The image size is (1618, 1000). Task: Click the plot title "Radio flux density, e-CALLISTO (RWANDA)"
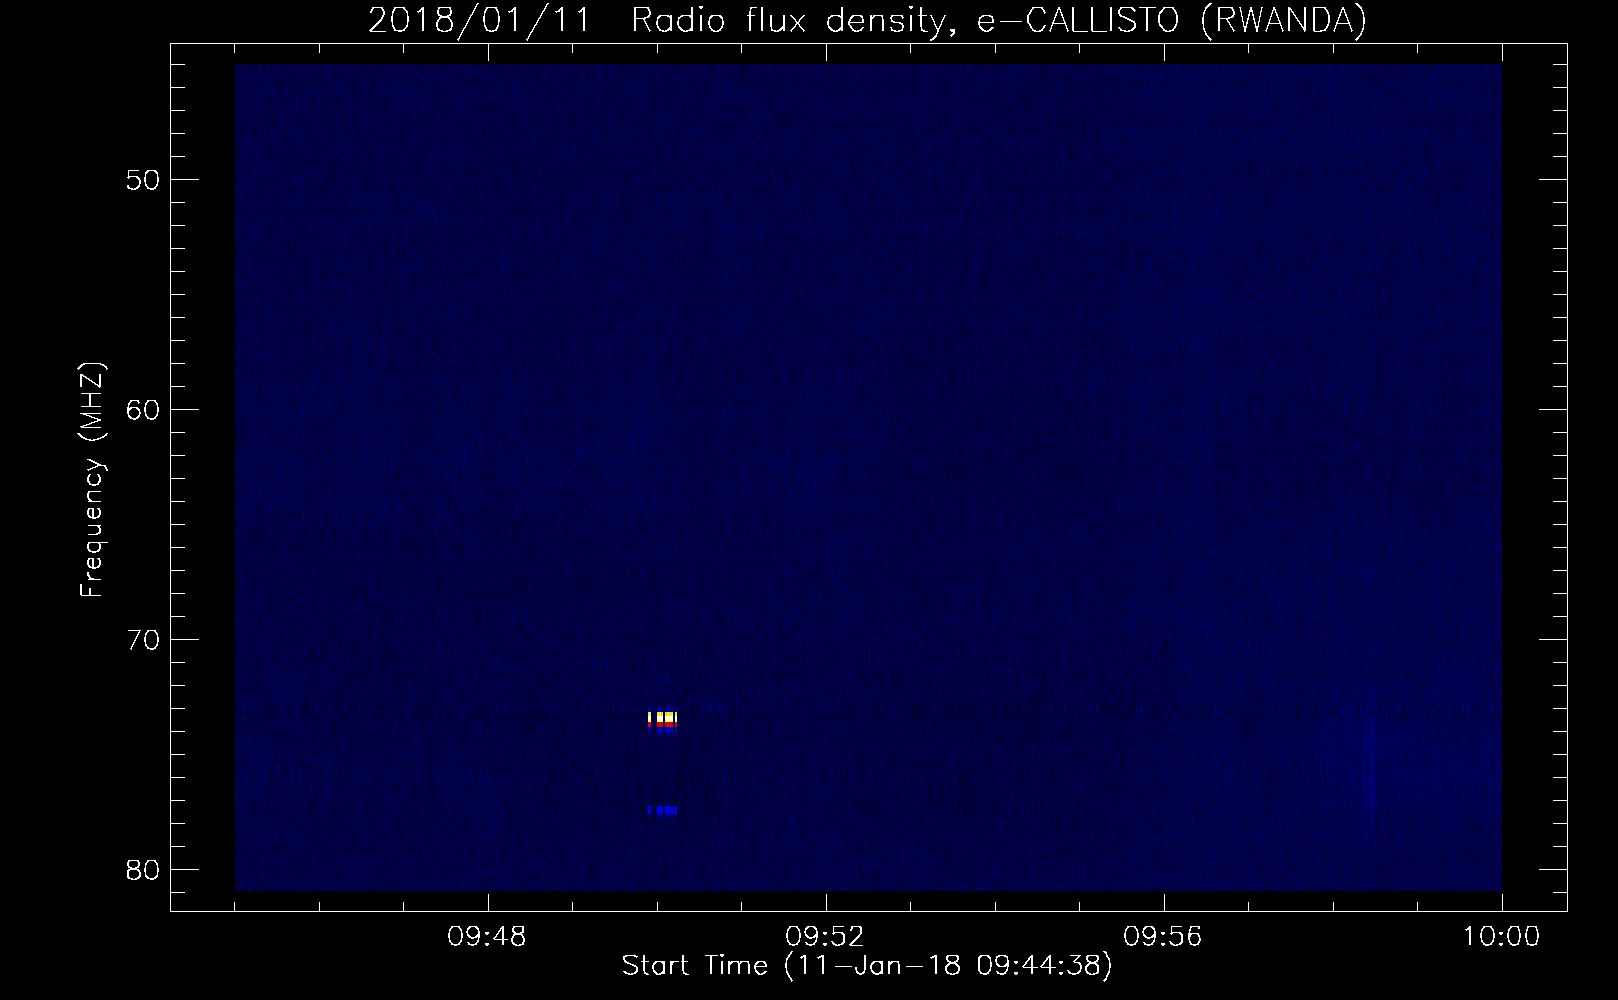pyautogui.click(x=998, y=20)
